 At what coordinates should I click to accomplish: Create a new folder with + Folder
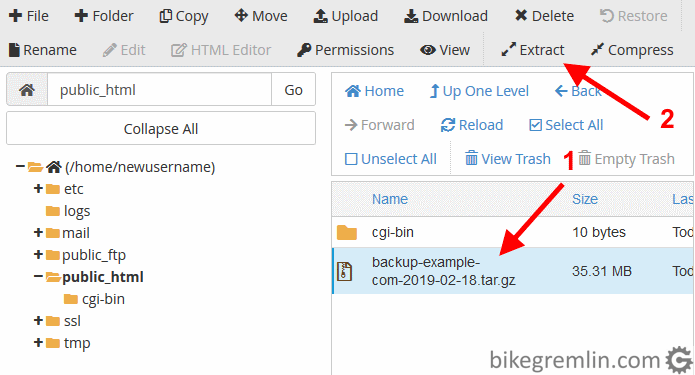coord(104,16)
